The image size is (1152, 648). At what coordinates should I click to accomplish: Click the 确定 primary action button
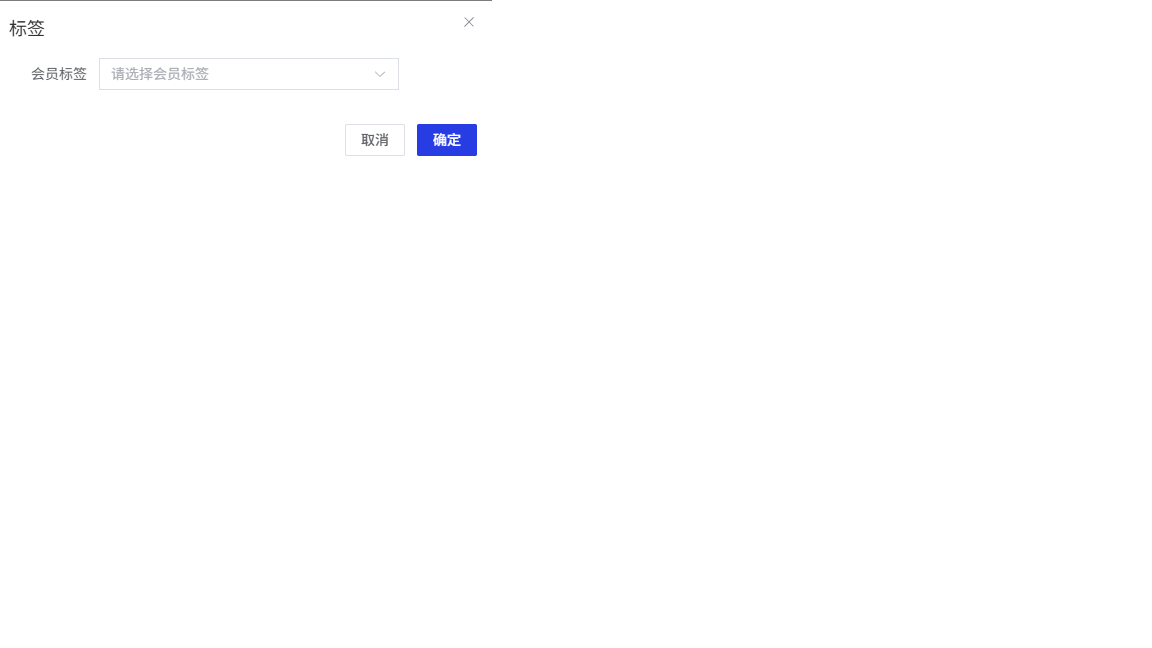point(447,140)
